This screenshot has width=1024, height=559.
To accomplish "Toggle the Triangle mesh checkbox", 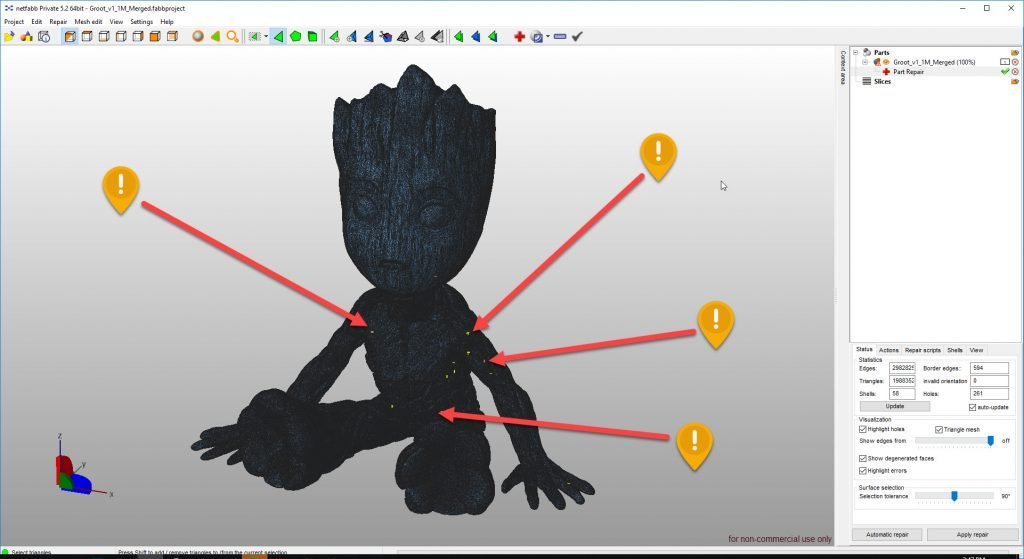I will click(938, 429).
